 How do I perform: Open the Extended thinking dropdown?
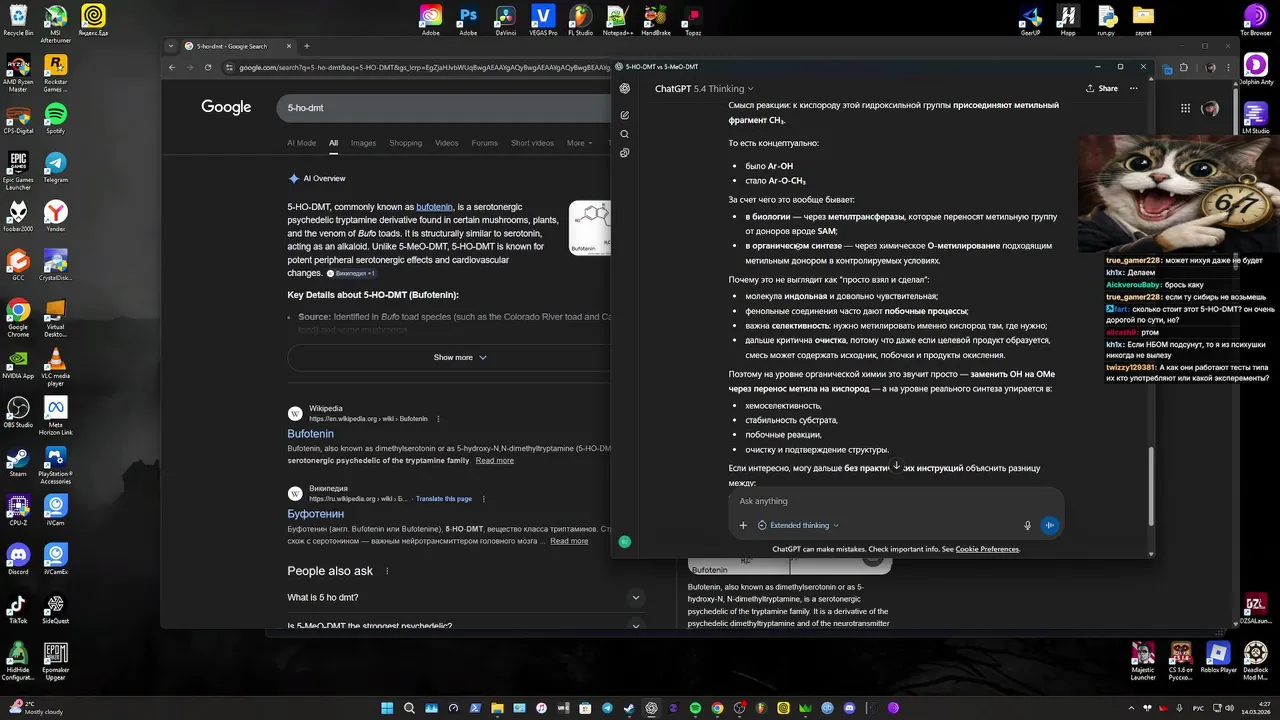point(798,525)
